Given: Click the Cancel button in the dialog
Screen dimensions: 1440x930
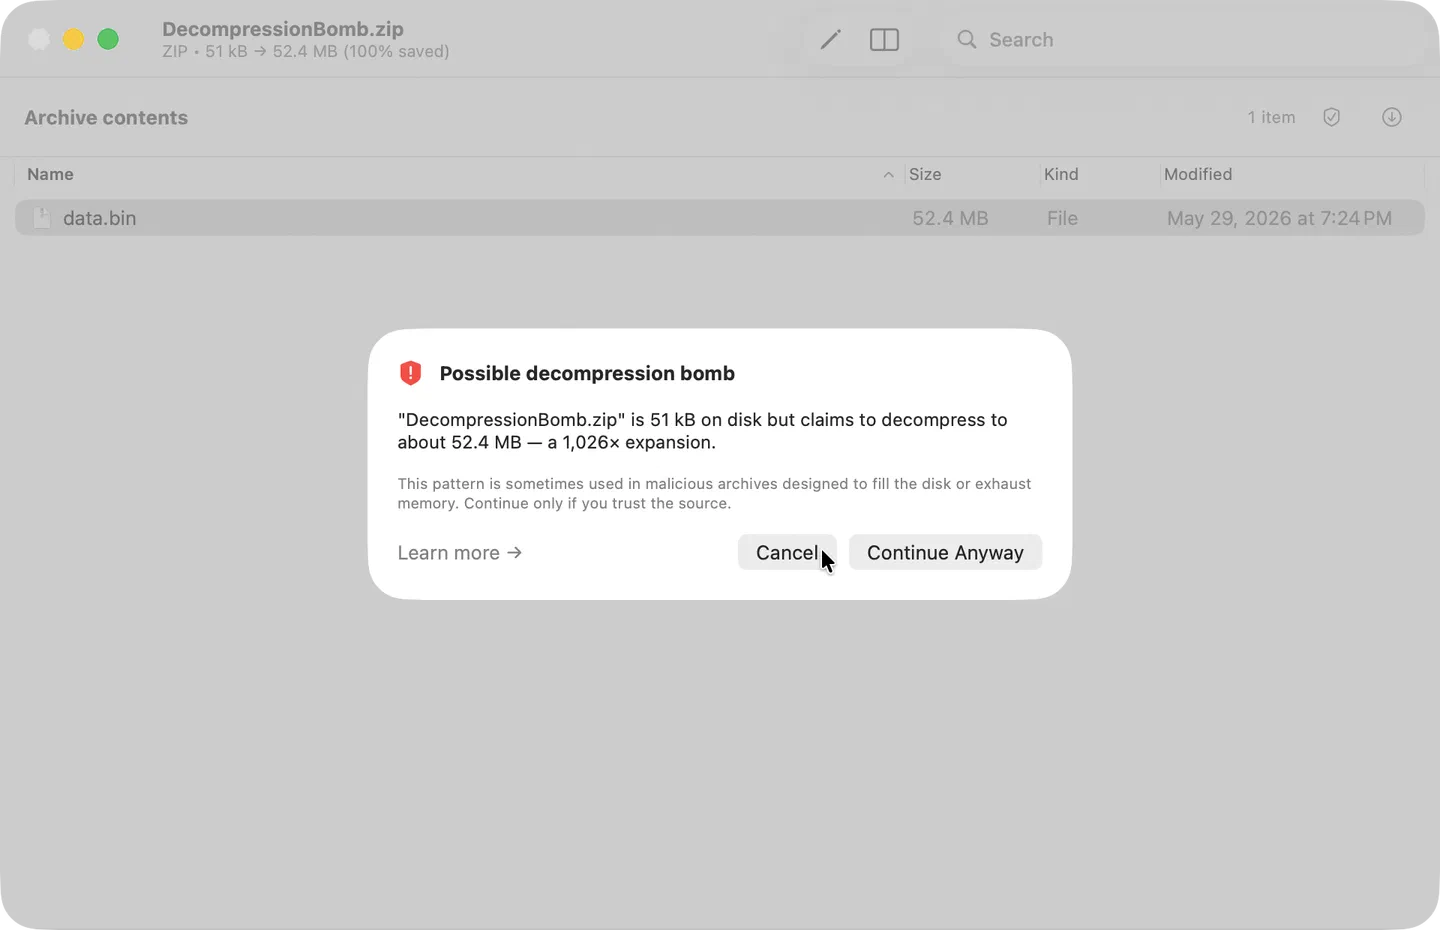Looking at the screenshot, I should tap(787, 553).
